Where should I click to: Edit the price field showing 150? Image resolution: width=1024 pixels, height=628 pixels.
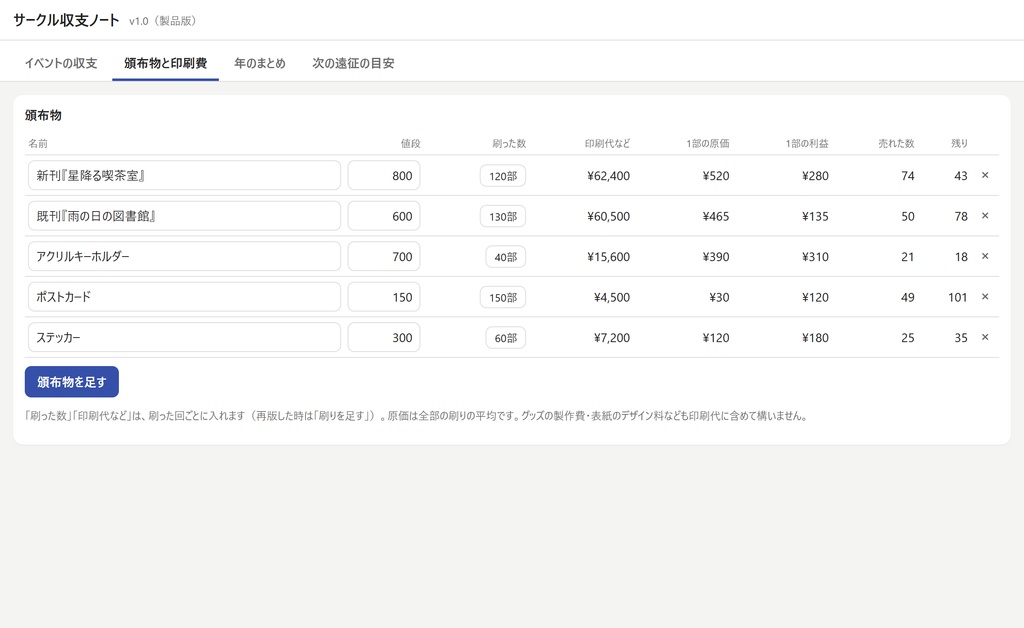384,297
